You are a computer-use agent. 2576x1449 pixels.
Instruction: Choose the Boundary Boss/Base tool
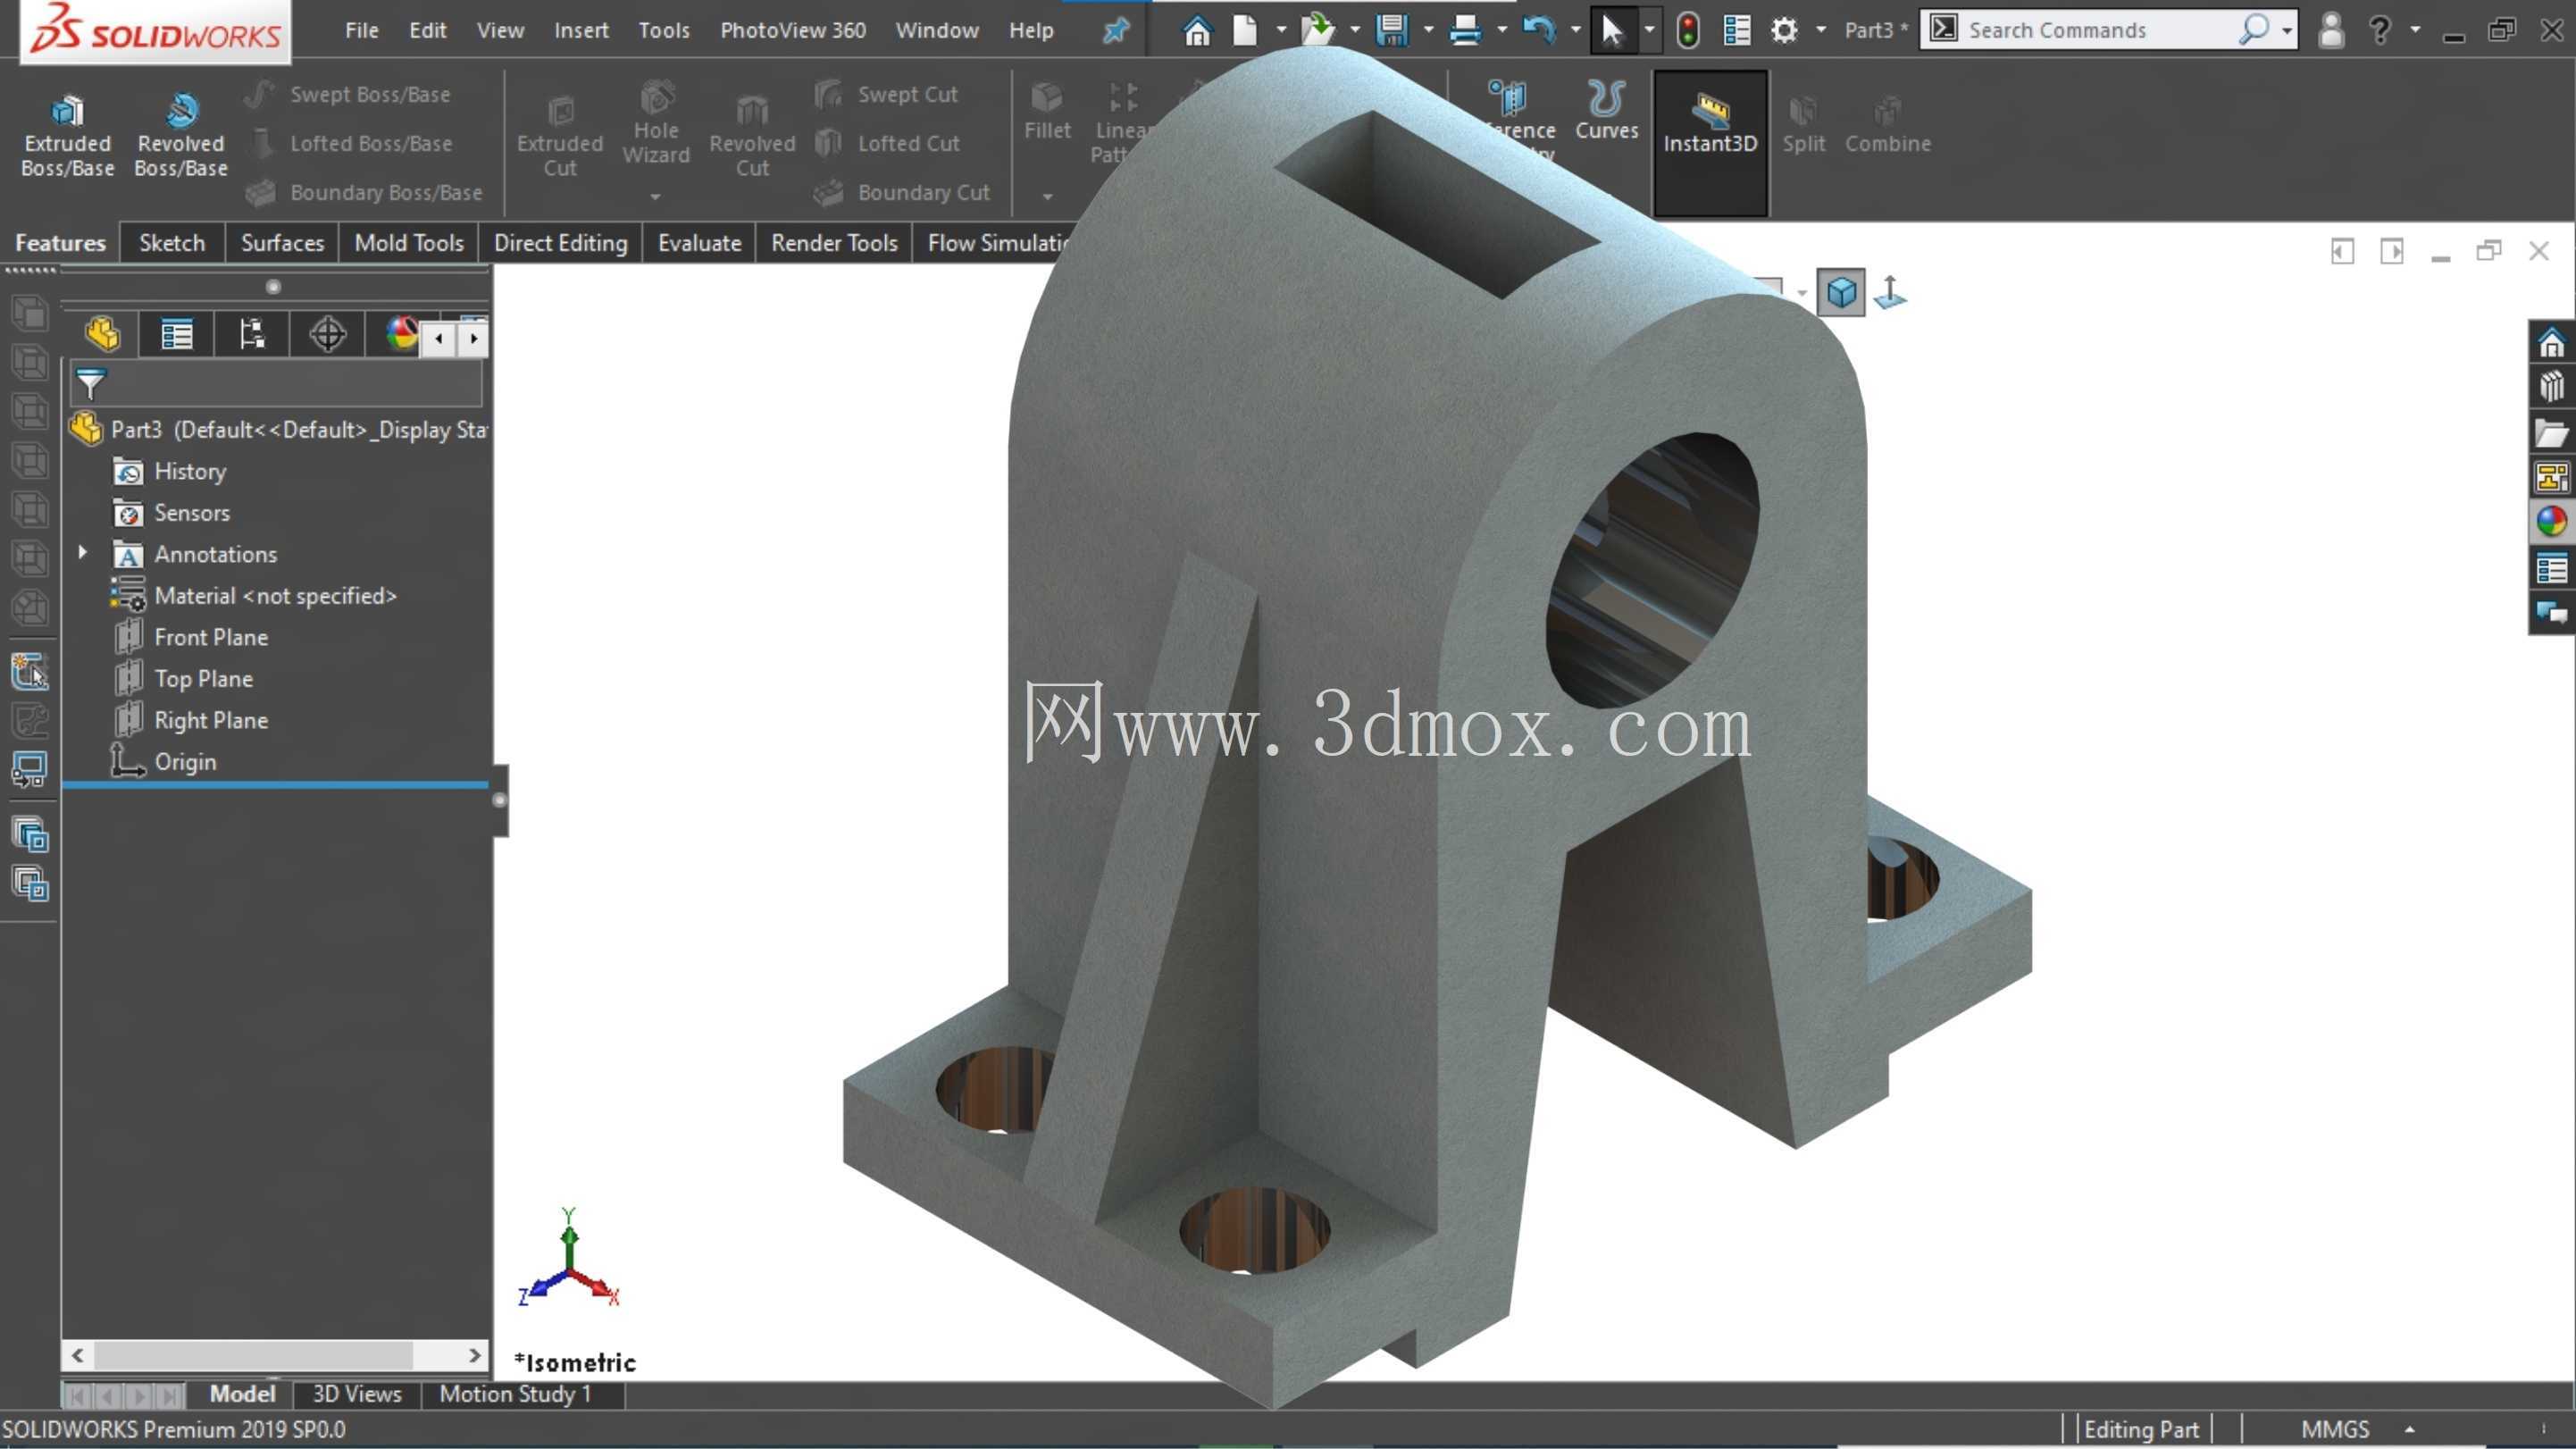(364, 192)
